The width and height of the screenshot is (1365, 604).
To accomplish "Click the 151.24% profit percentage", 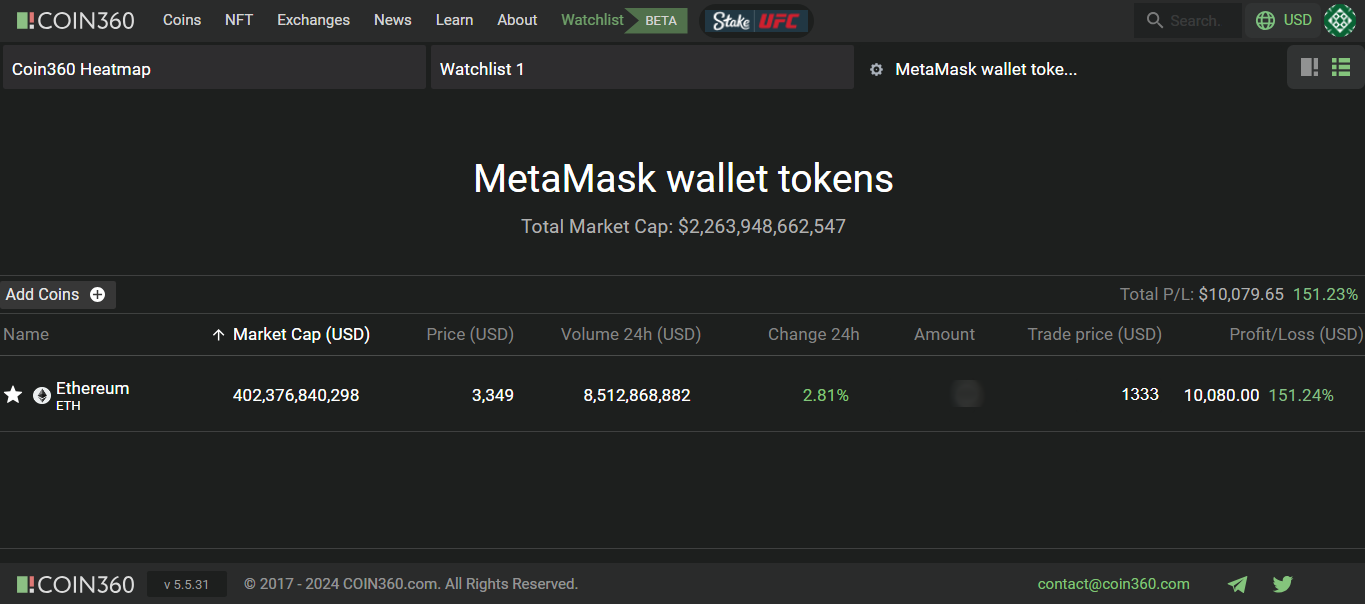I will point(1301,395).
